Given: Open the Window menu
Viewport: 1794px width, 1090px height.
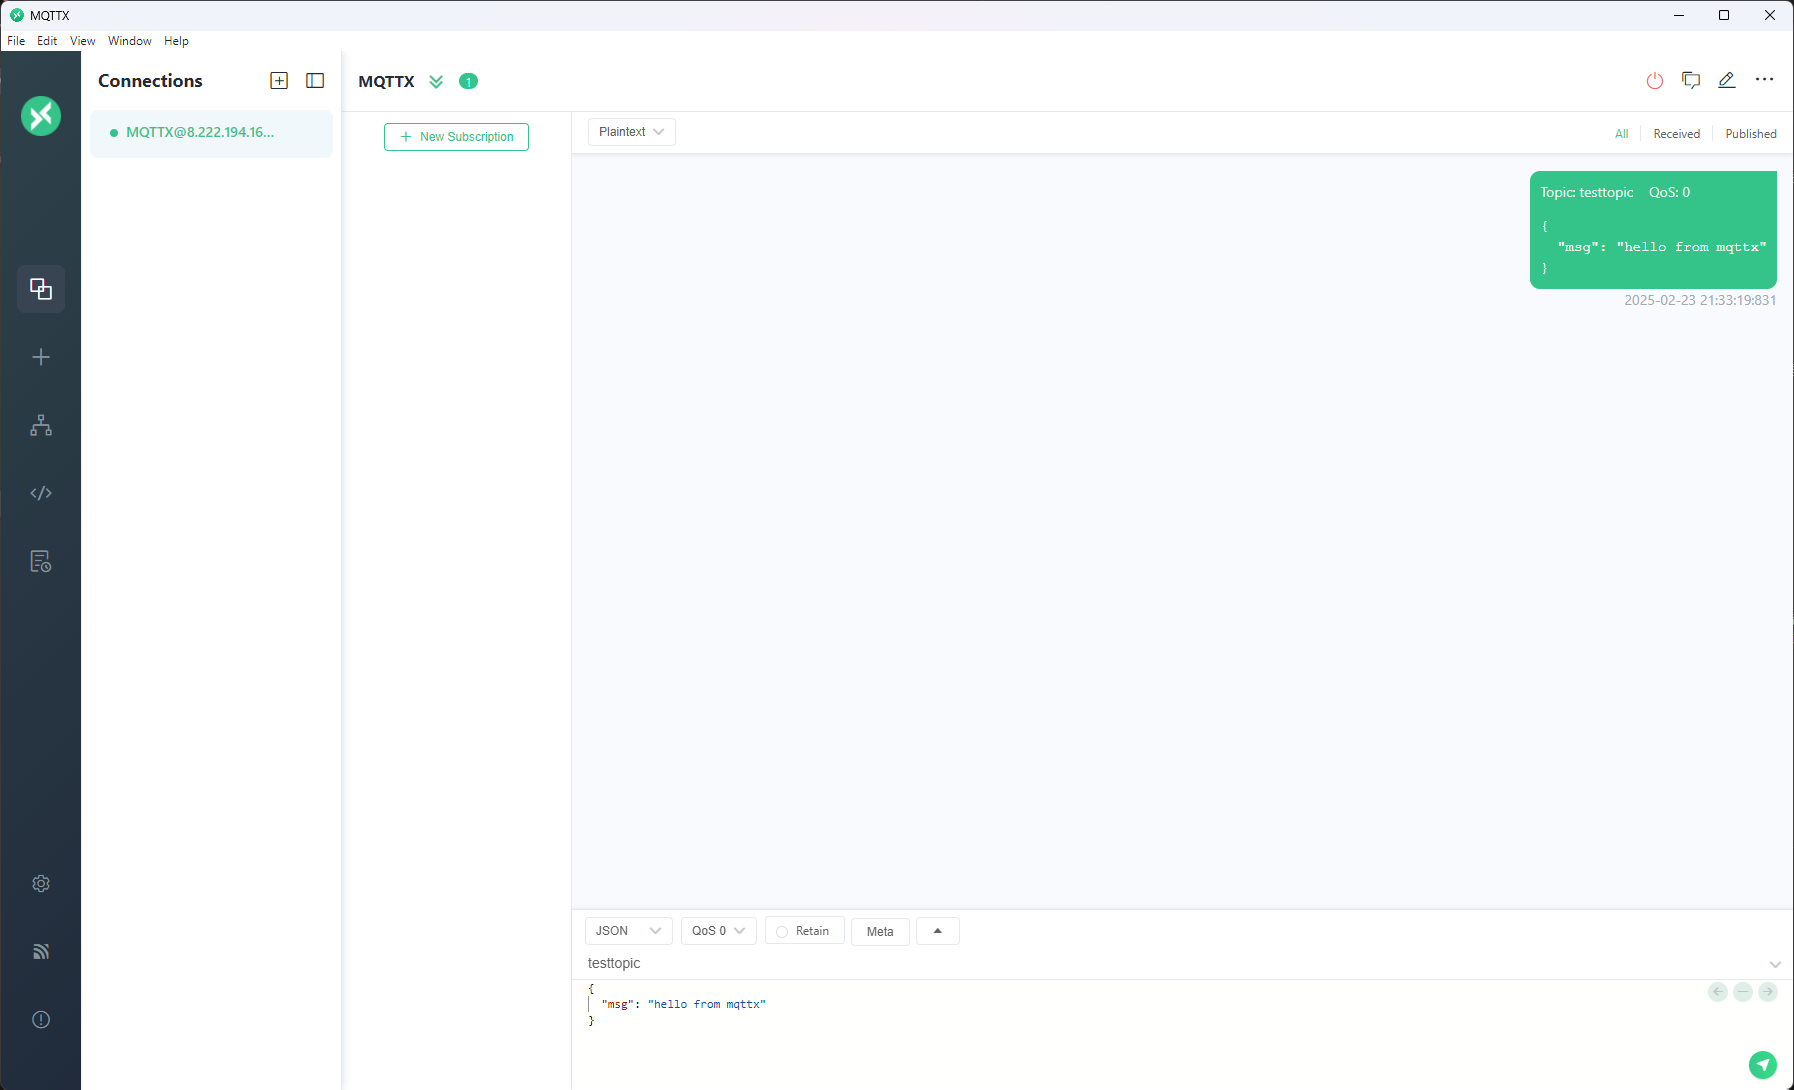Looking at the screenshot, I should pyautogui.click(x=130, y=41).
